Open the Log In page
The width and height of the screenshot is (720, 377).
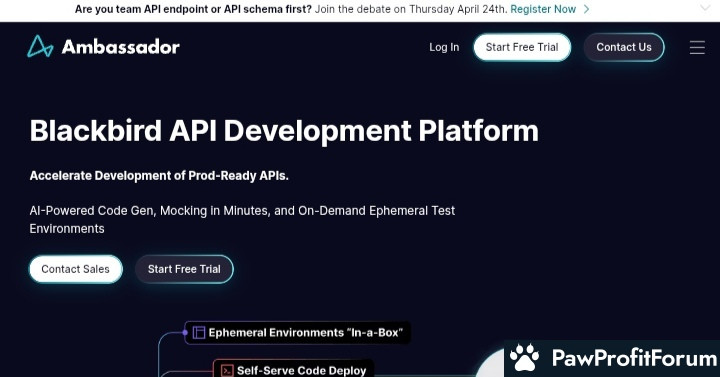[444, 47]
